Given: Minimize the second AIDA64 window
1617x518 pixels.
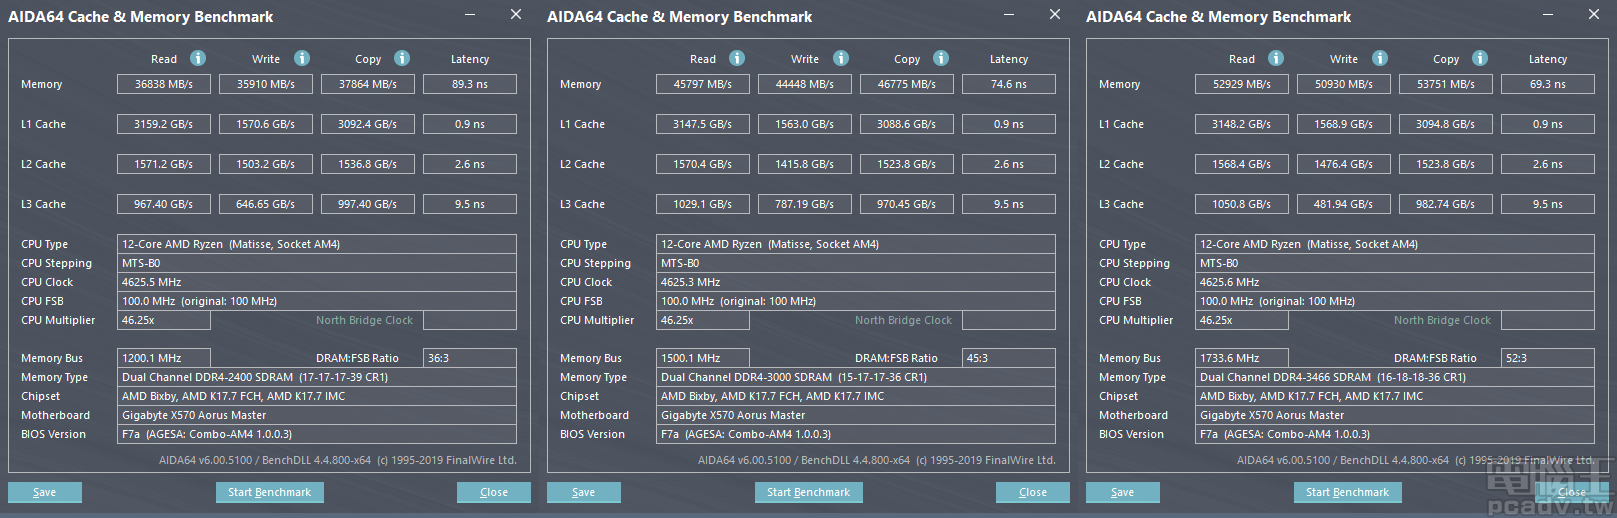Looking at the screenshot, I should coord(1009,15).
